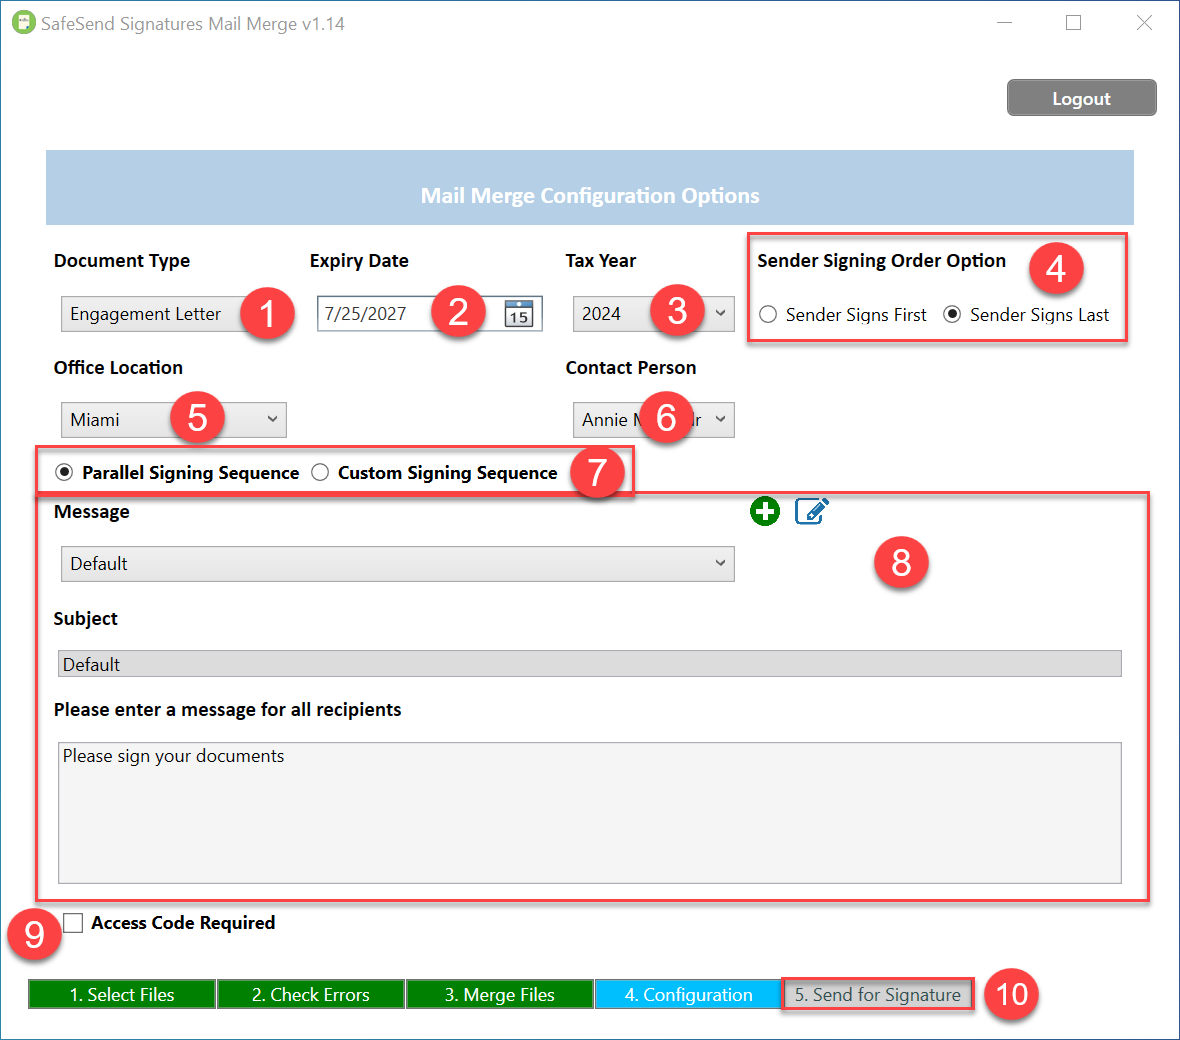Open the Message template dropdown
Image resolution: width=1180 pixels, height=1040 pixels.
coord(397,564)
